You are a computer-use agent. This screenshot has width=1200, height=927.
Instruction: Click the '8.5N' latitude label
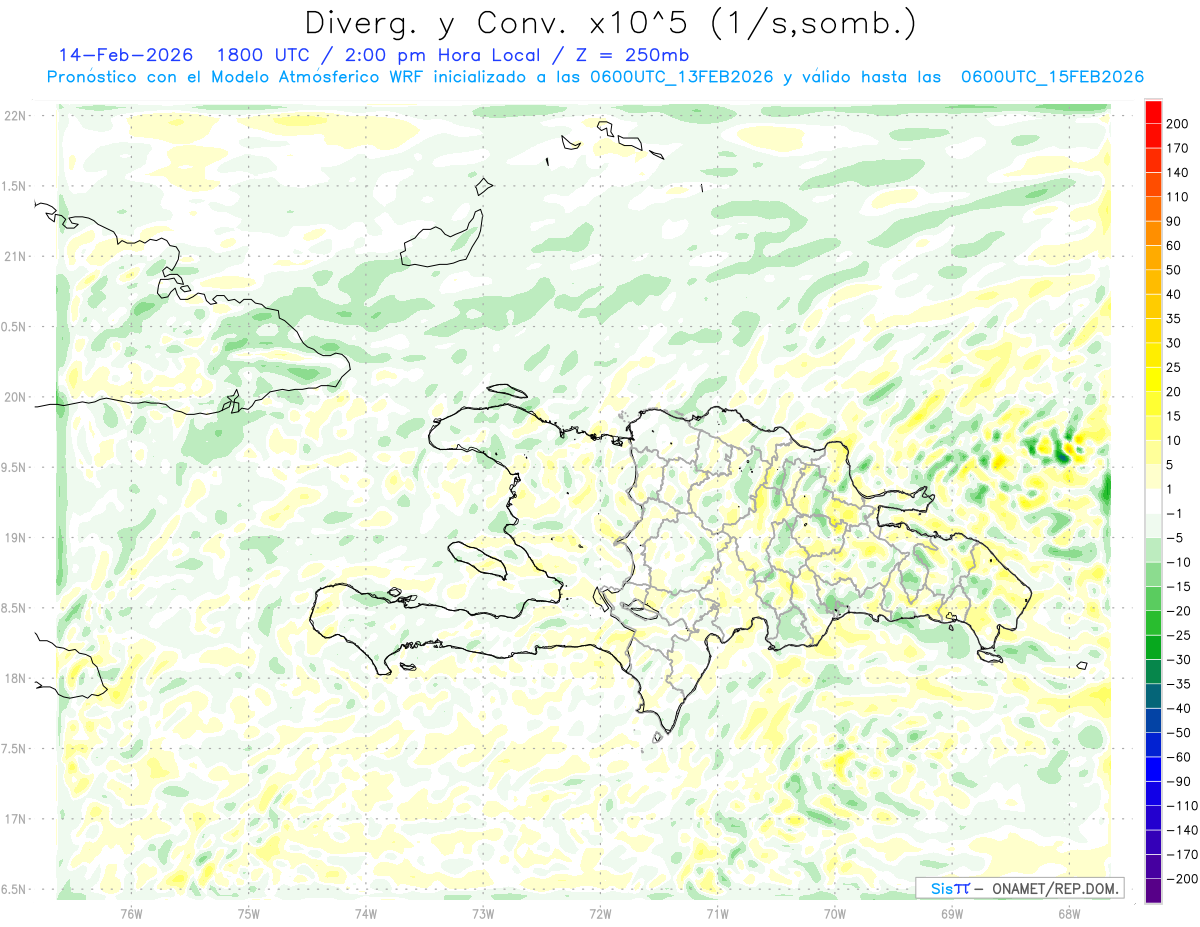pos(14,608)
